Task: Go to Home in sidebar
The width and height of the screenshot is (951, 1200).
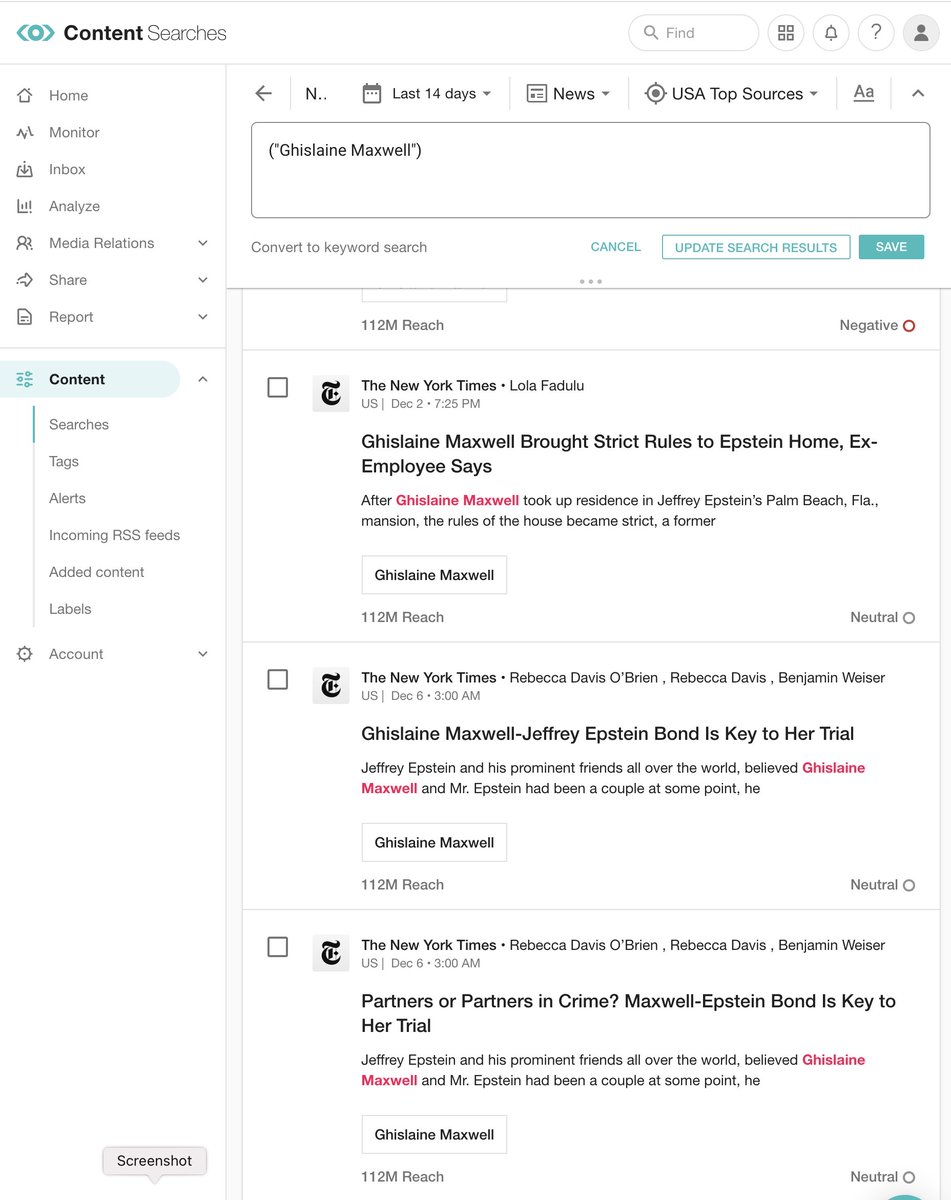Action: tap(68, 95)
